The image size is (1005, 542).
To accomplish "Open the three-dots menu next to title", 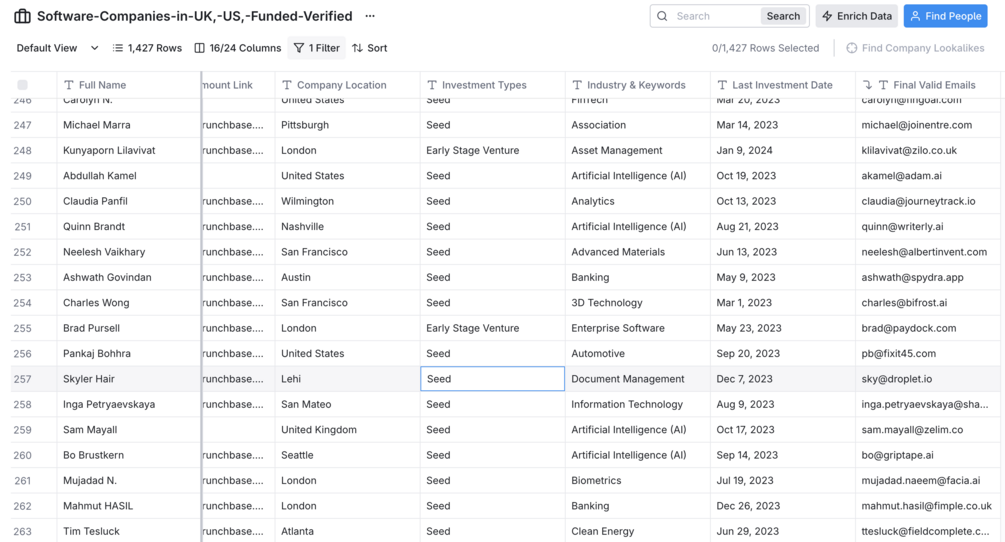I will click(370, 16).
